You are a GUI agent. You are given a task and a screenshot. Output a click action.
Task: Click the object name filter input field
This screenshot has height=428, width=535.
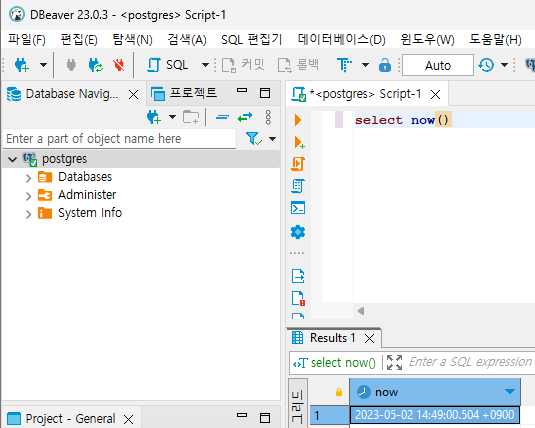[x=119, y=139]
